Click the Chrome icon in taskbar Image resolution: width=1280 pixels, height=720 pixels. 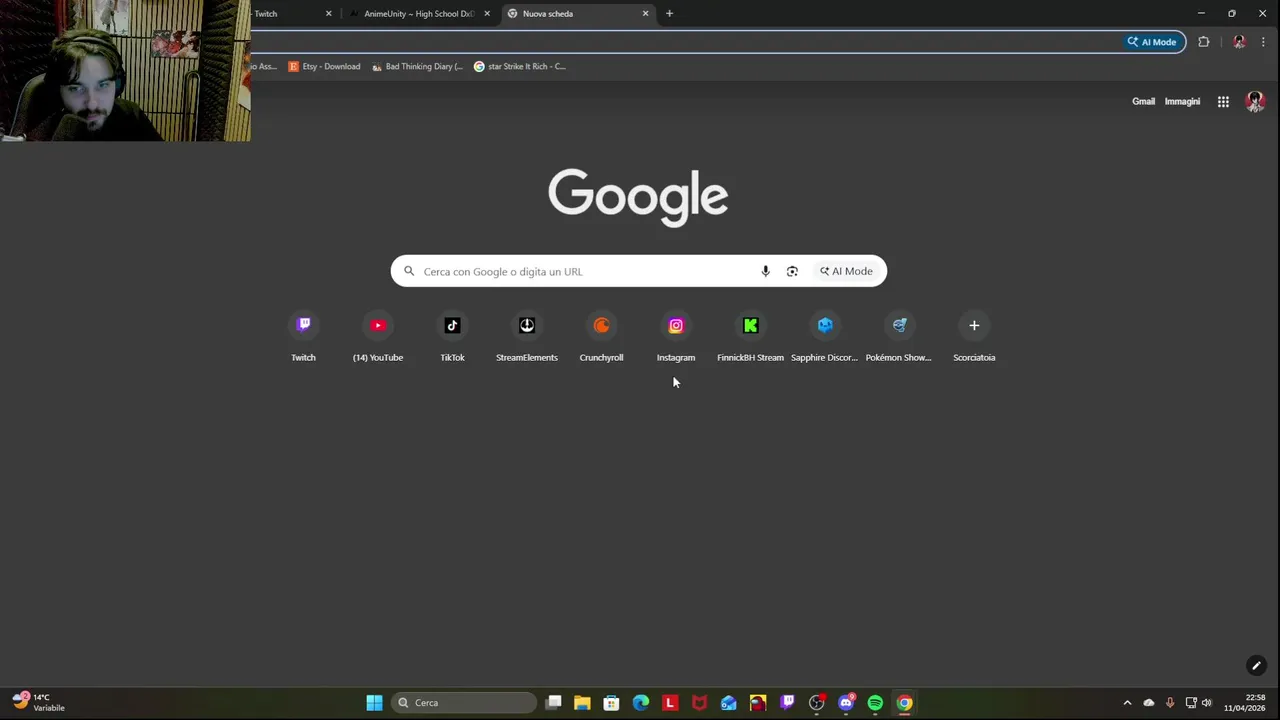click(904, 703)
